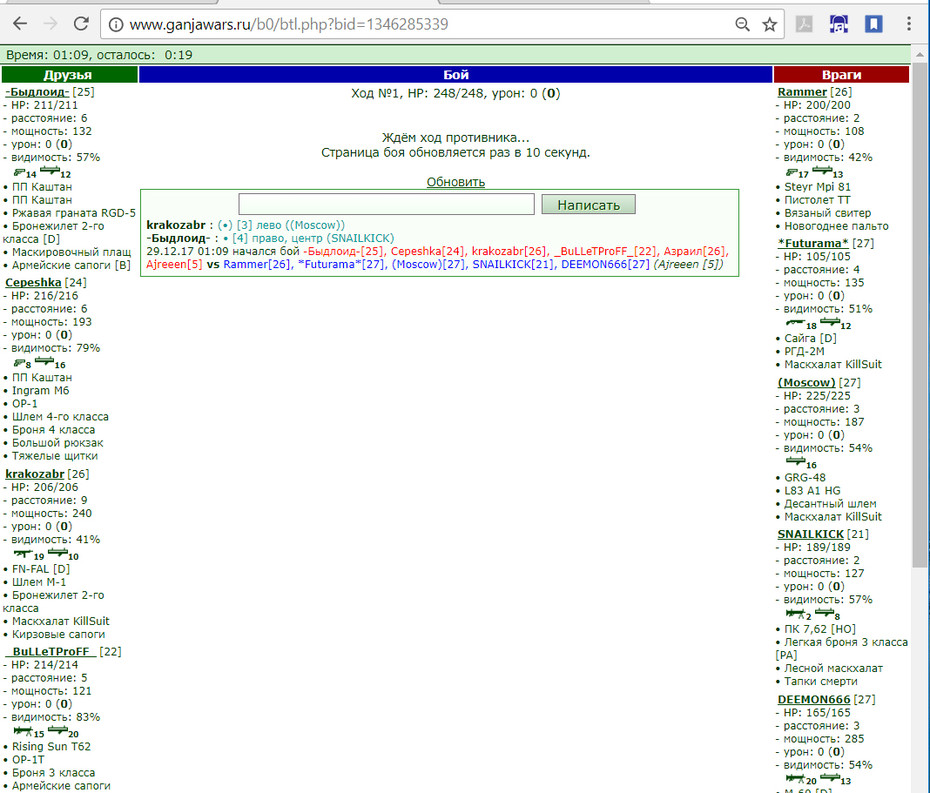Open the Chrome three-dot menu
Viewport: 930px width, 793px height.
[909, 24]
